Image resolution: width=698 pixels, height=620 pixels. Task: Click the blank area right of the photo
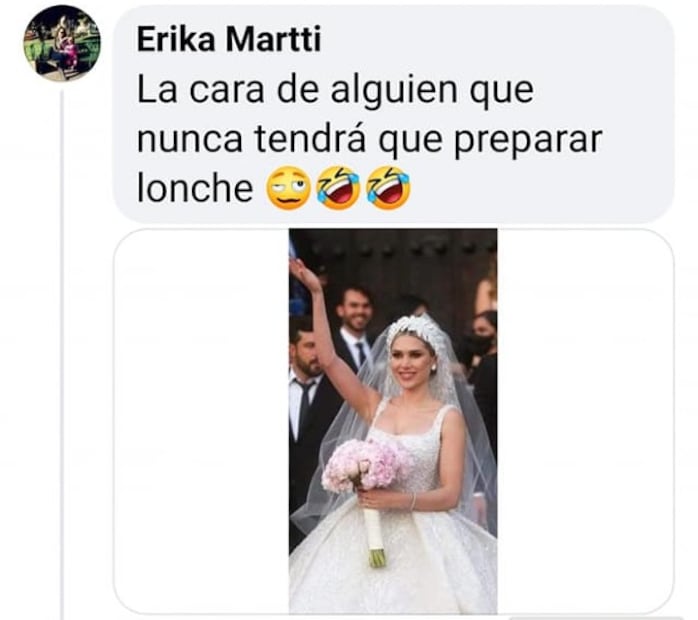click(x=585, y=421)
